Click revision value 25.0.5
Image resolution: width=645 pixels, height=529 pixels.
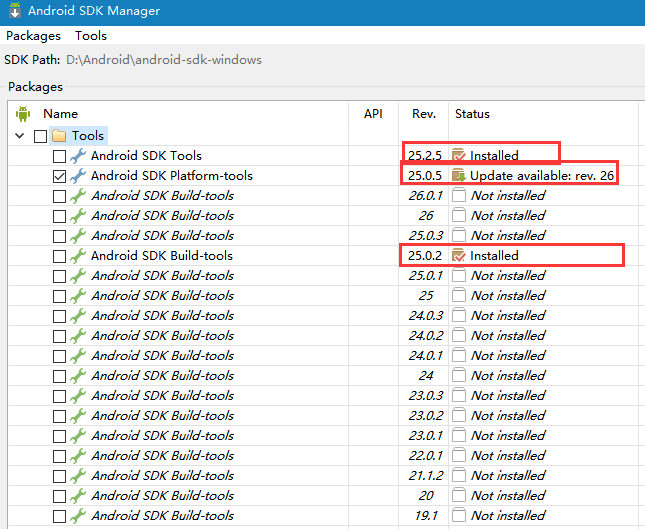tap(425, 176)
